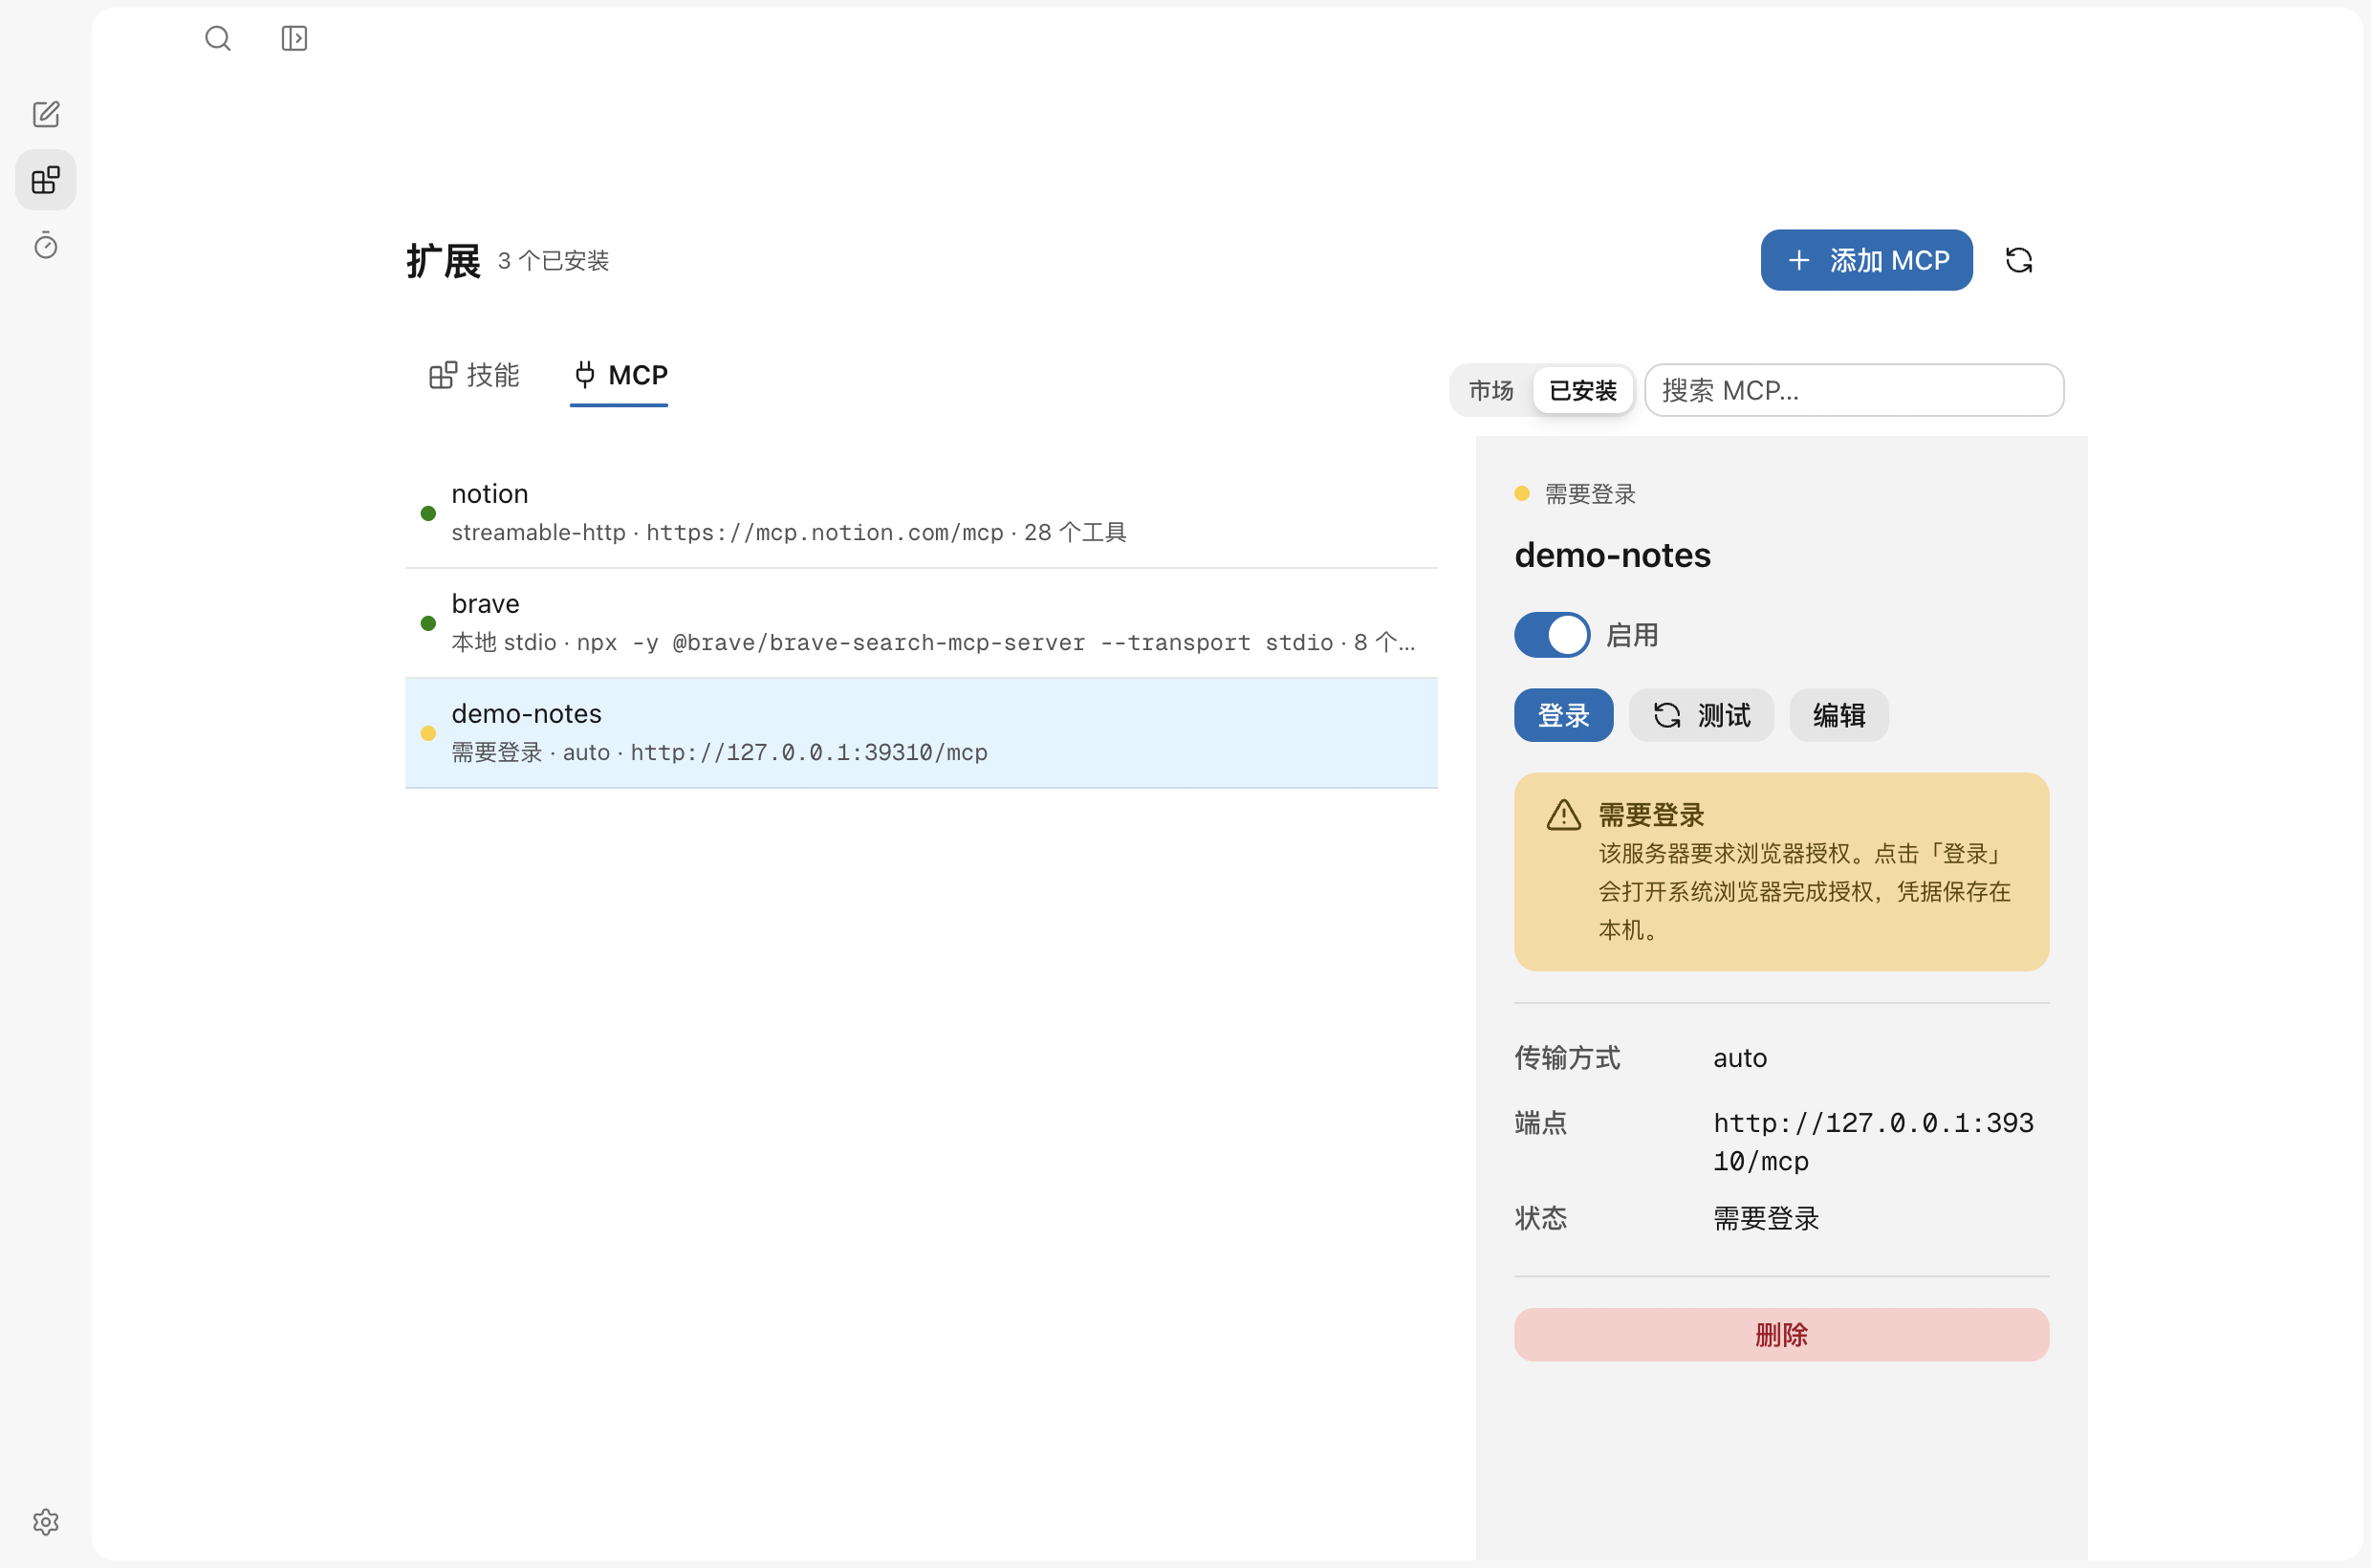Focus the 搜索 MCP search field
Screen dimensions: 2371x1568
1853,390
